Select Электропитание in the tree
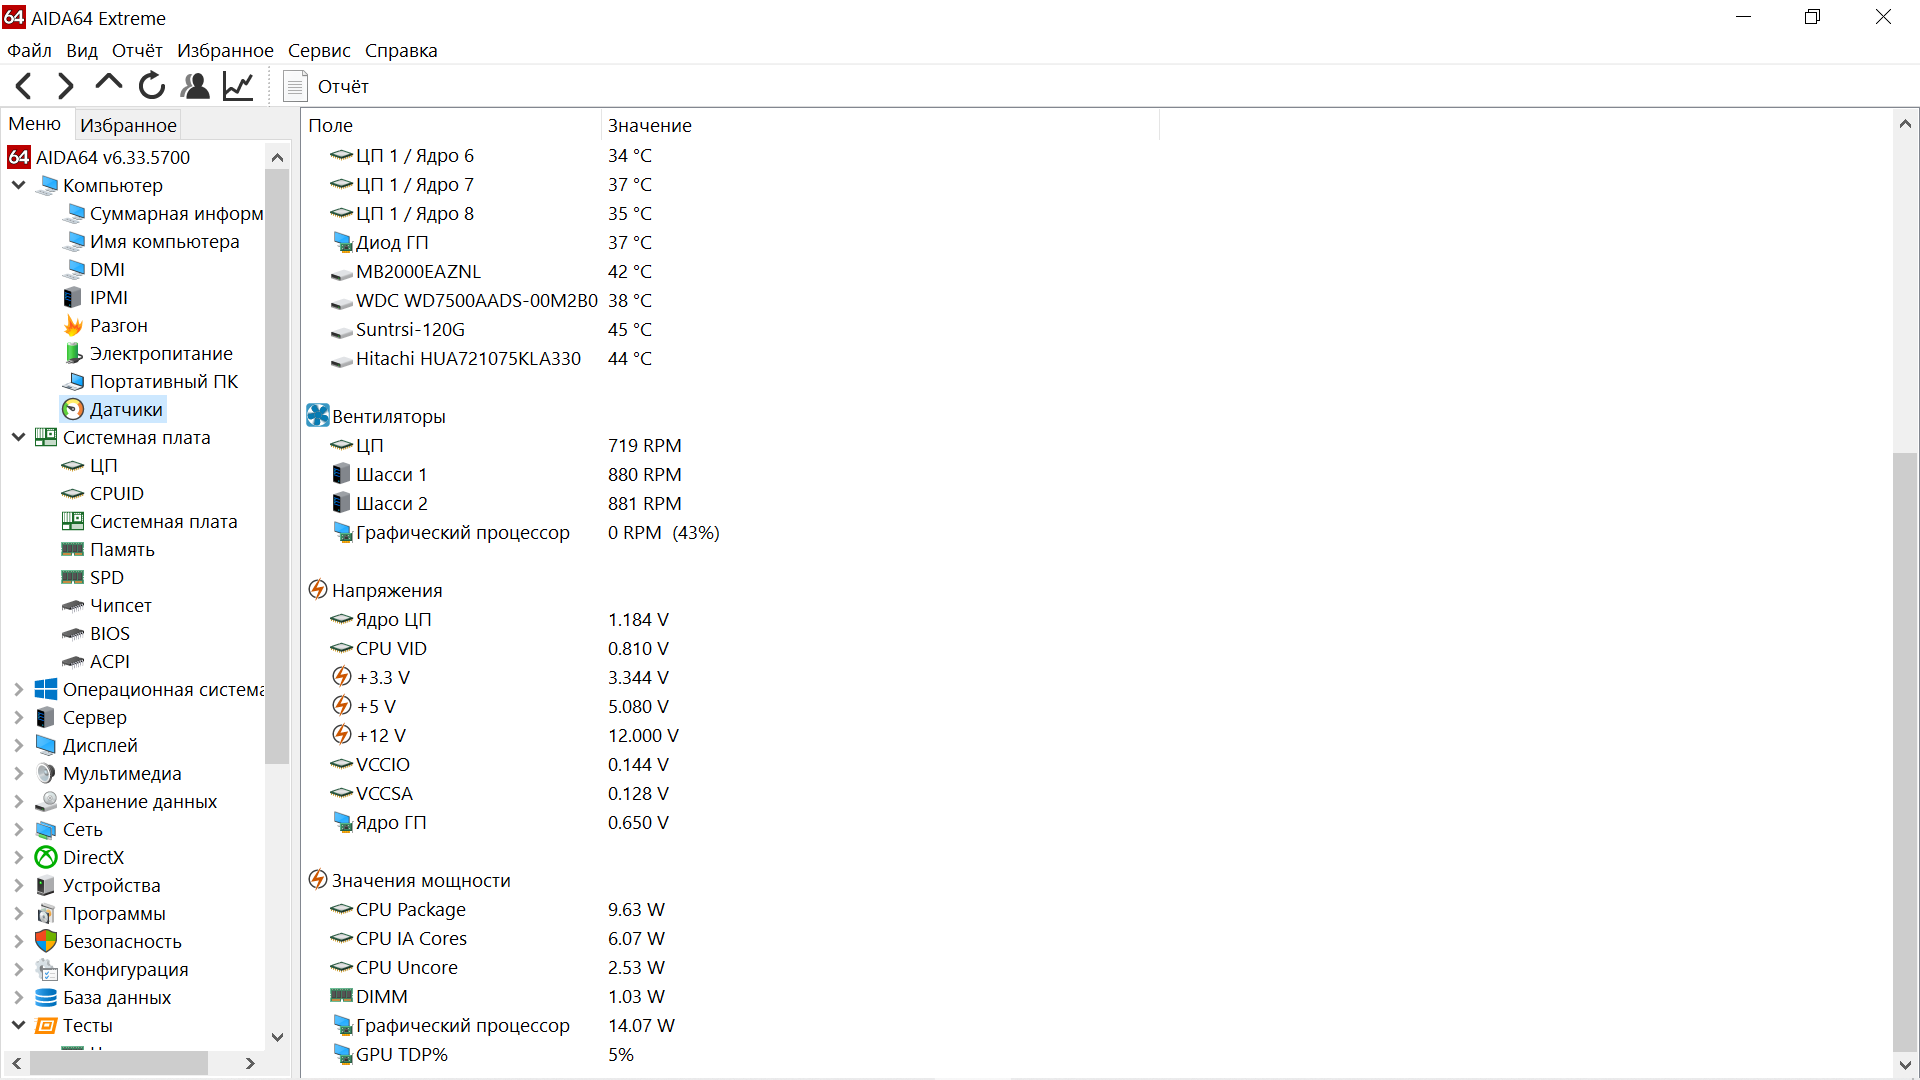Viewport: 1920px width, 1080px height. [x=160, y=354]
